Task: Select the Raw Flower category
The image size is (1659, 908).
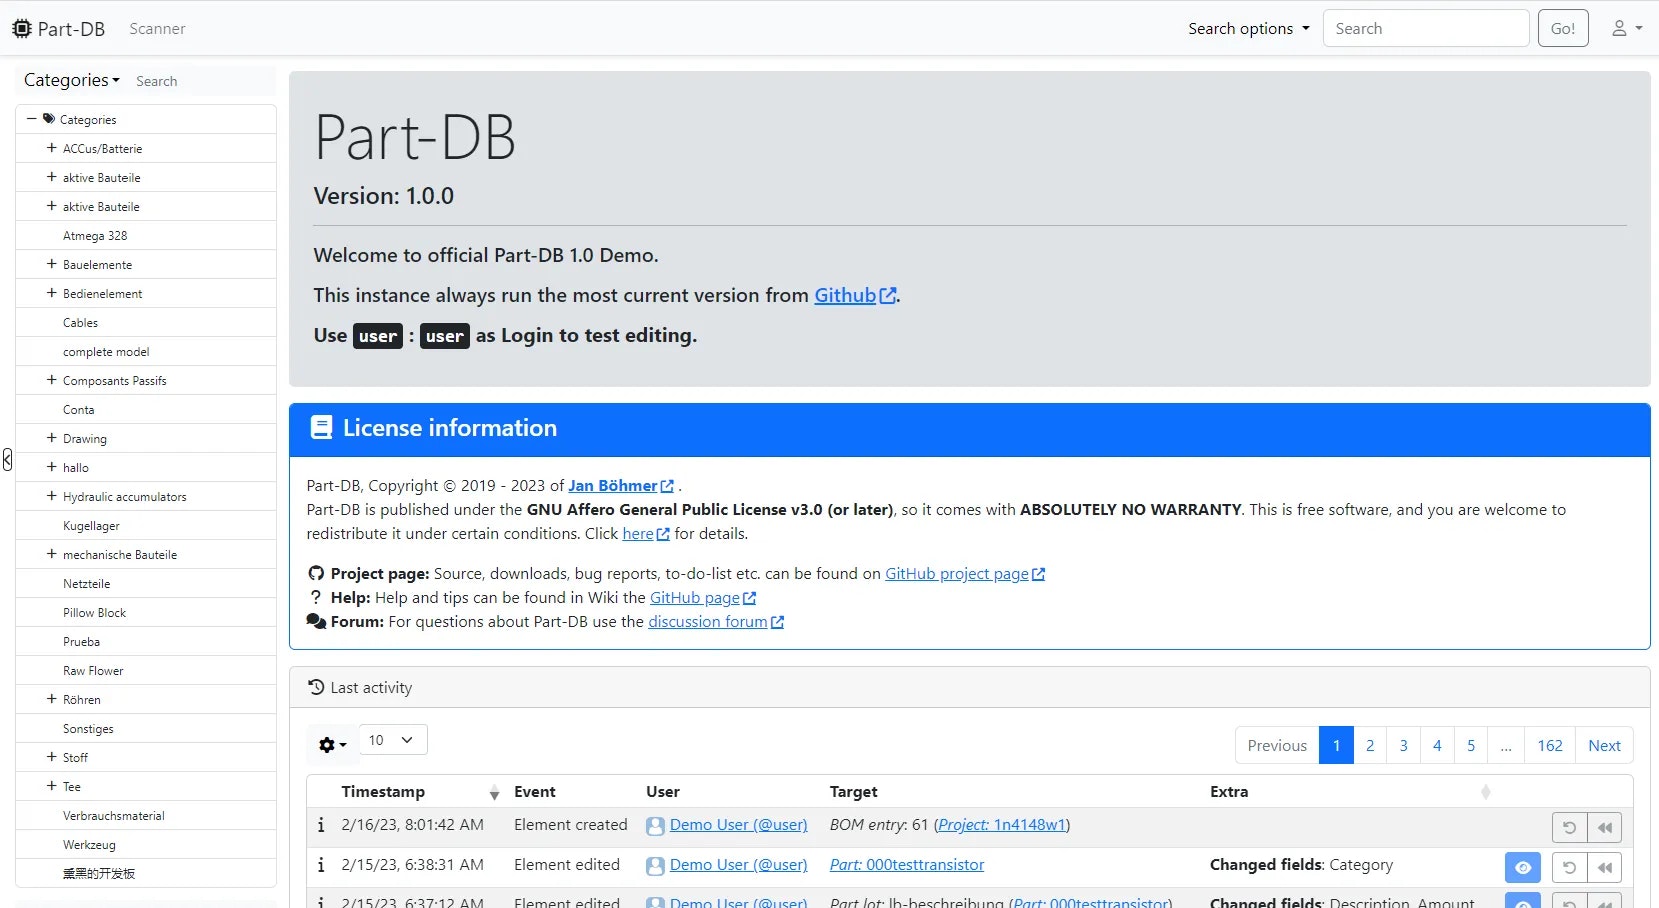Action: [93, 671]
